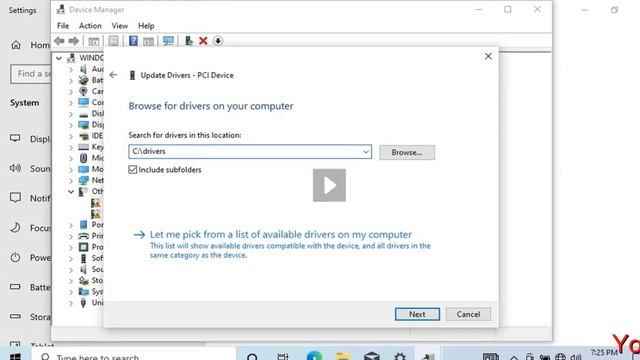Open Battery in Settings sidebar
640x360 pixels.
pos(30,287)
